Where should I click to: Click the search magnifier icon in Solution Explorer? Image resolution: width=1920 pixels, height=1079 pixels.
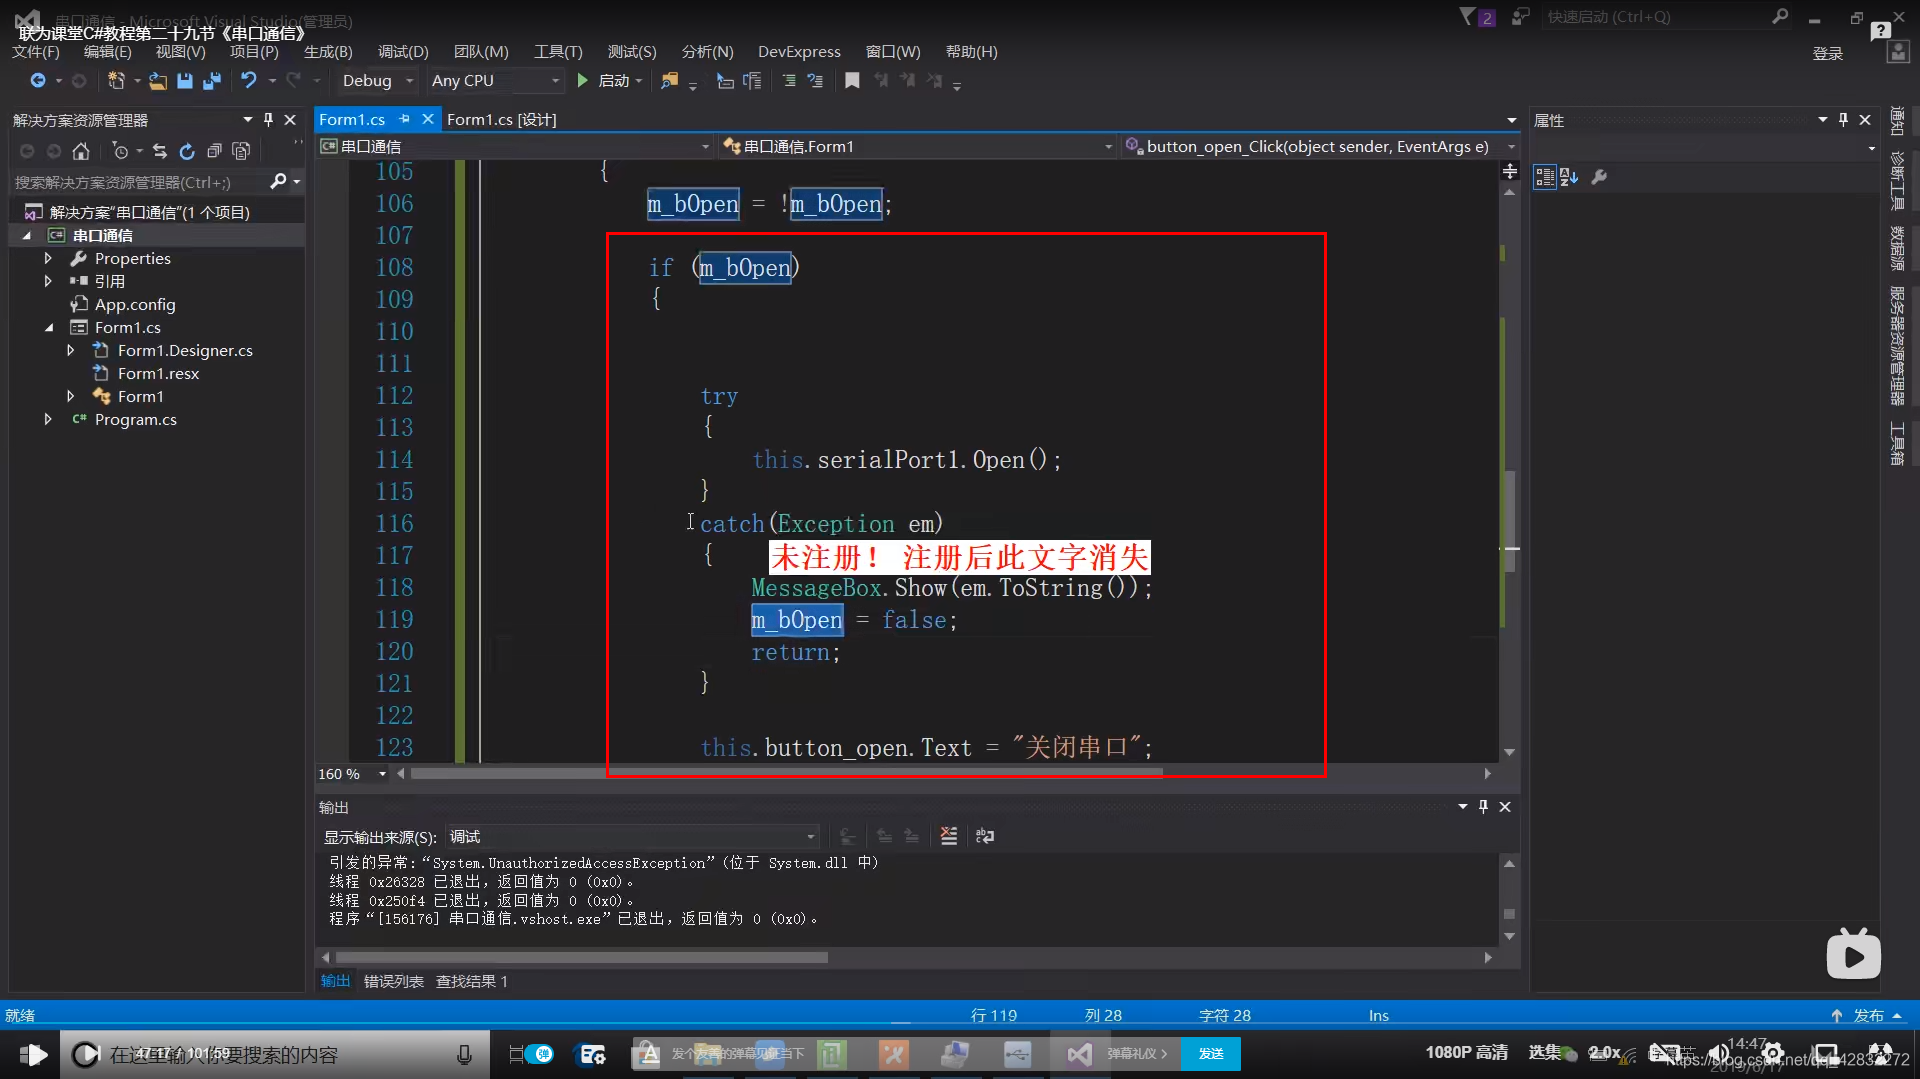point(278,181)
